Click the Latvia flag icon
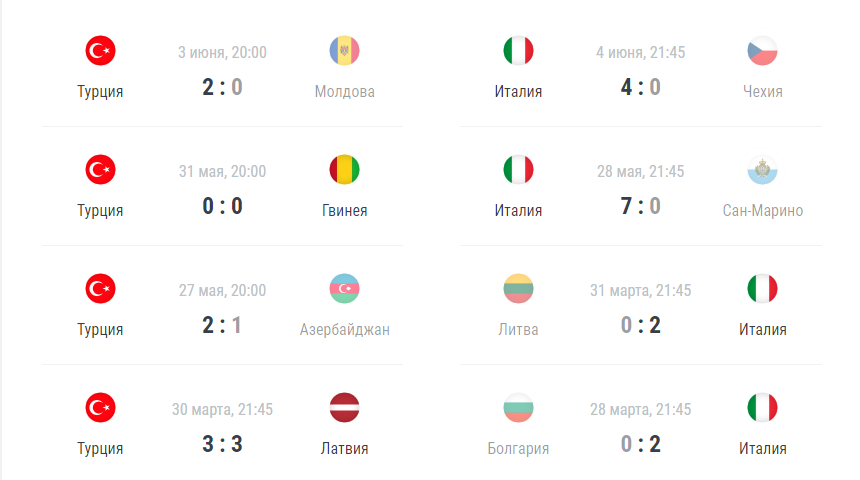 (344, 408)
